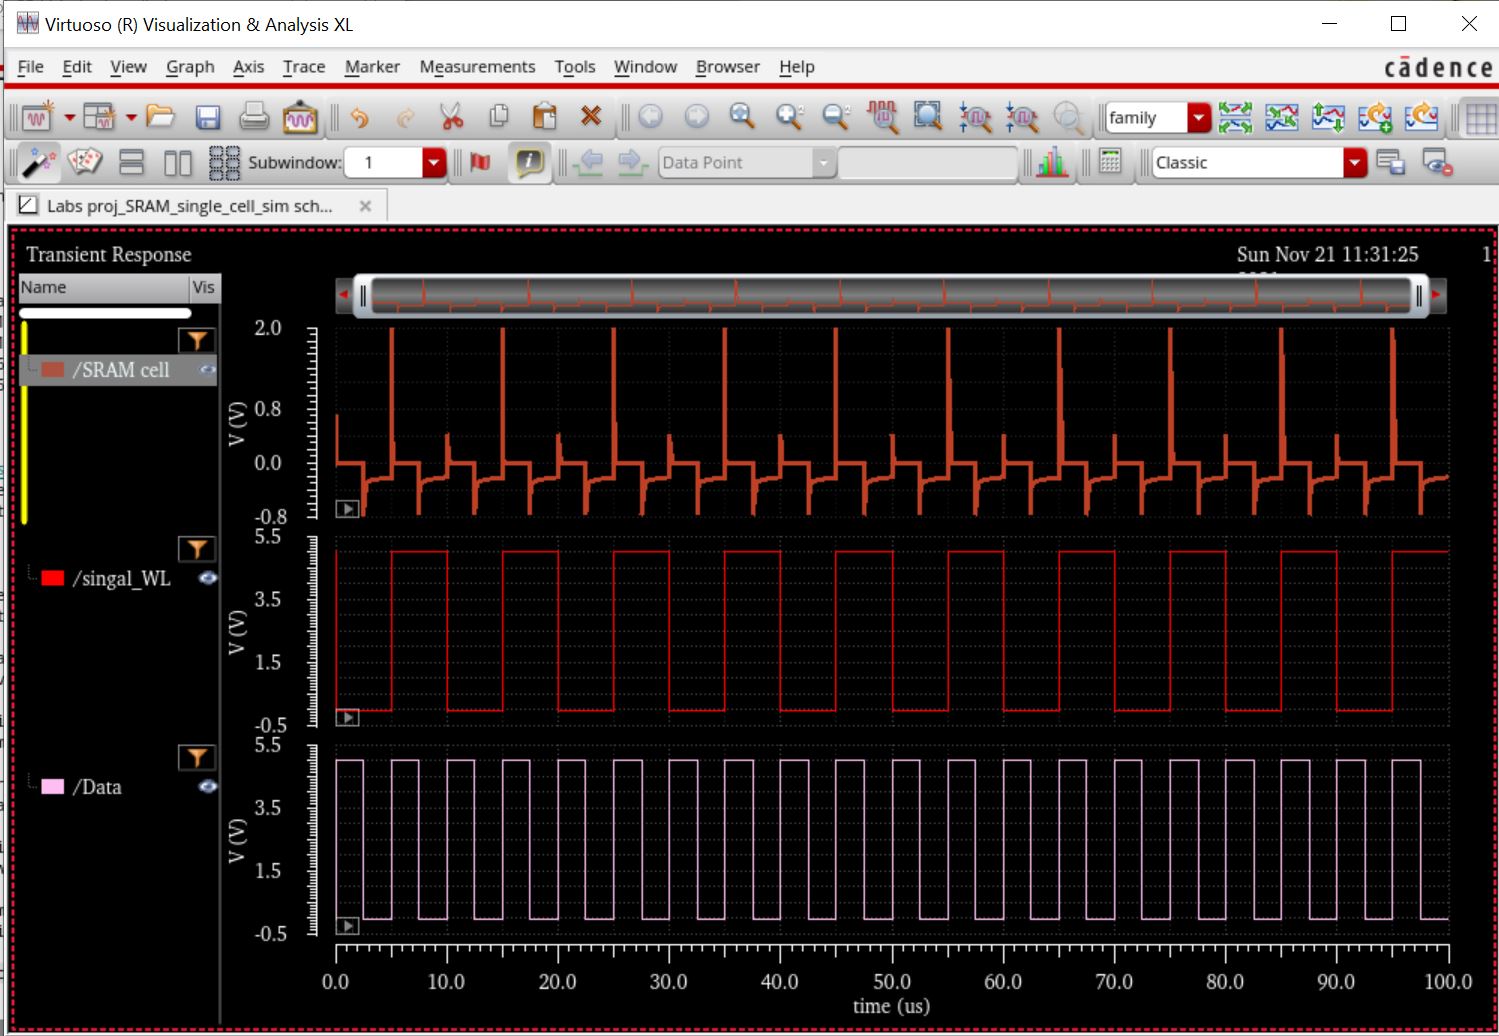1499x1036 pixels.
Task: Toggle visibility eye for /SRAM cell trace
Action: [x=207, y=370]
